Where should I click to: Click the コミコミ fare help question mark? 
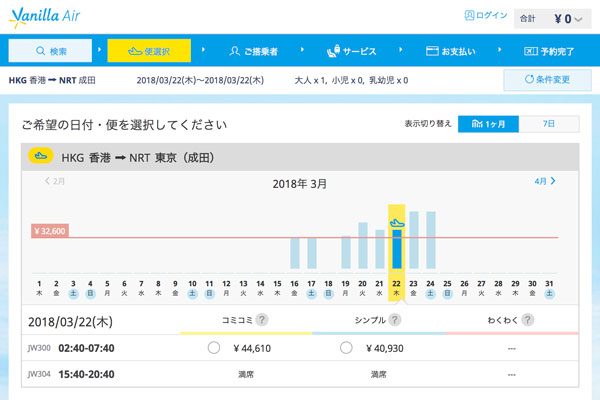(262, 320)
